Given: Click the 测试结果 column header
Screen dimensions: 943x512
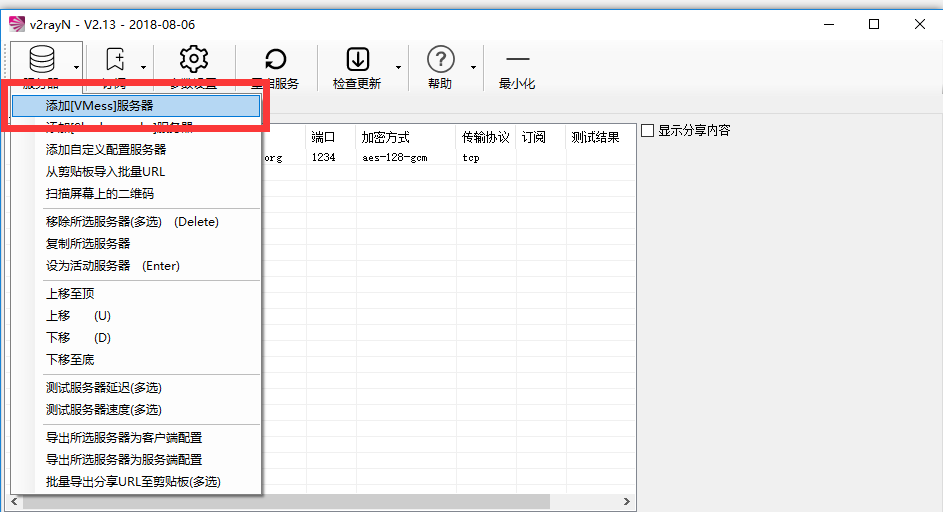Looking at the screenshot, I should (x=595, y=137).
